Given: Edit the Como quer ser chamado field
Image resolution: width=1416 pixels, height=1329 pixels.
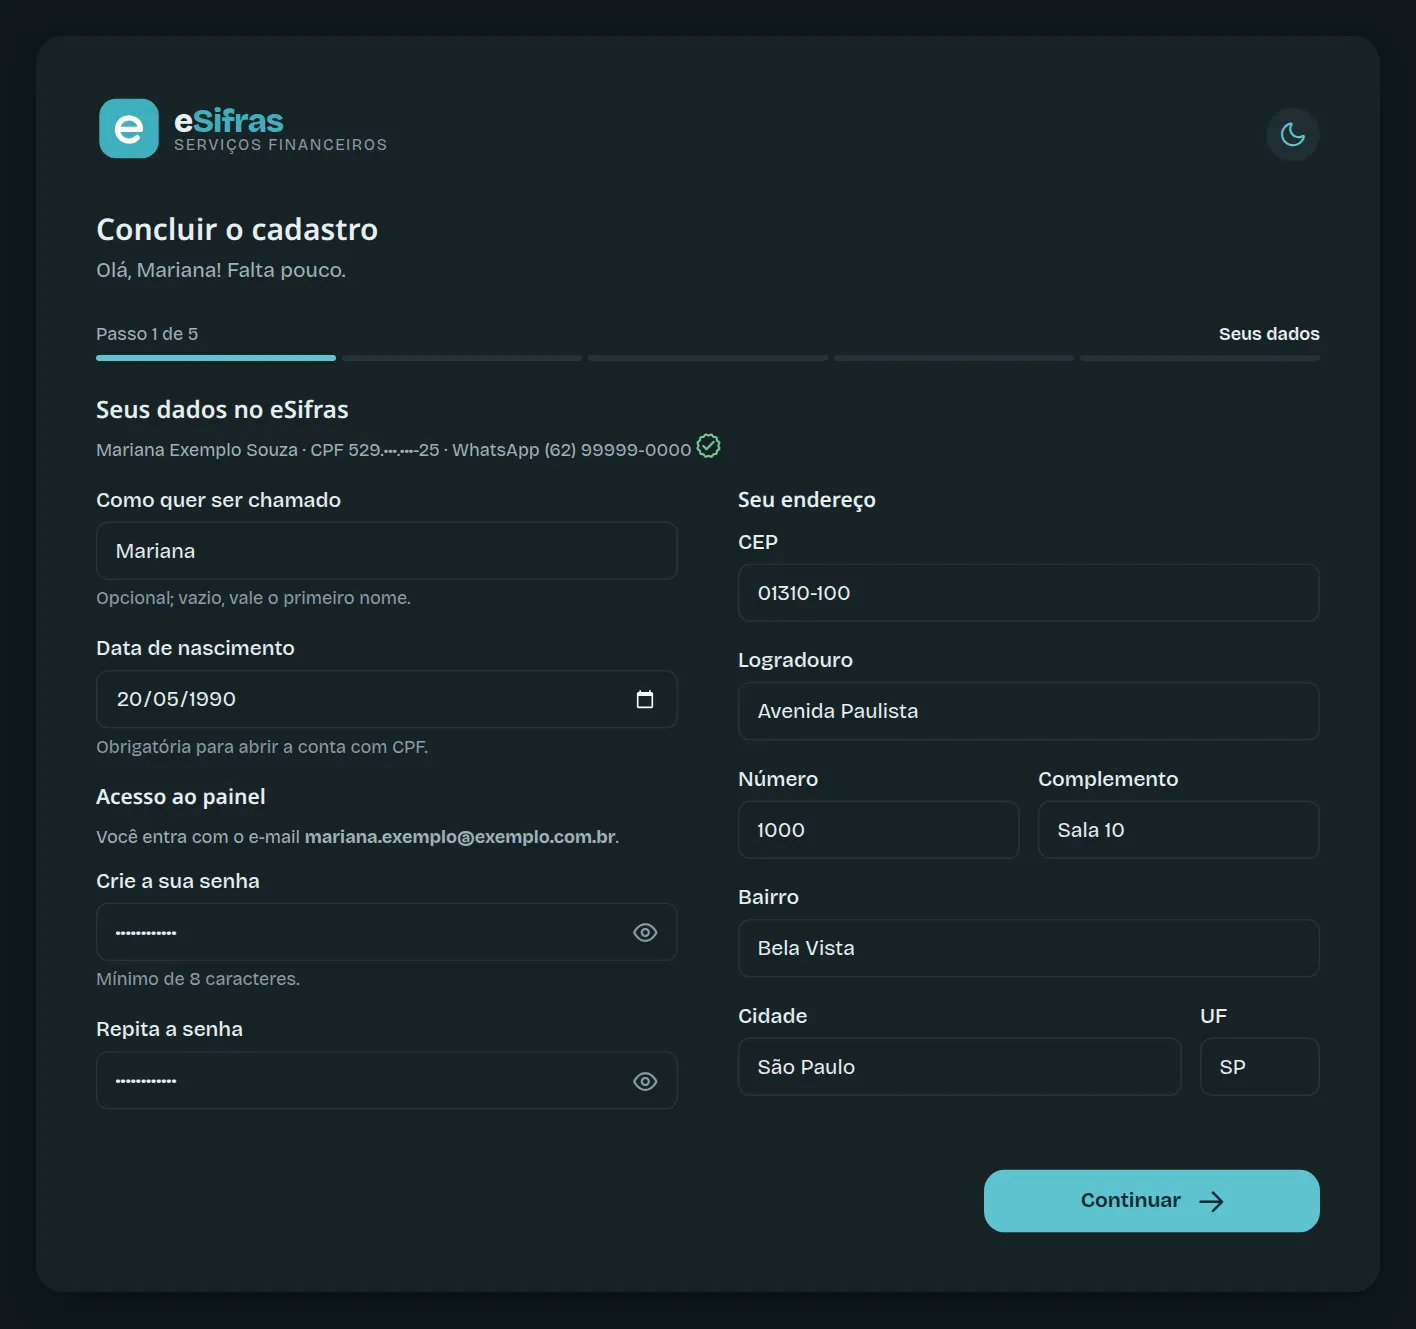Looking at the screenshot, I should (387, 551).
